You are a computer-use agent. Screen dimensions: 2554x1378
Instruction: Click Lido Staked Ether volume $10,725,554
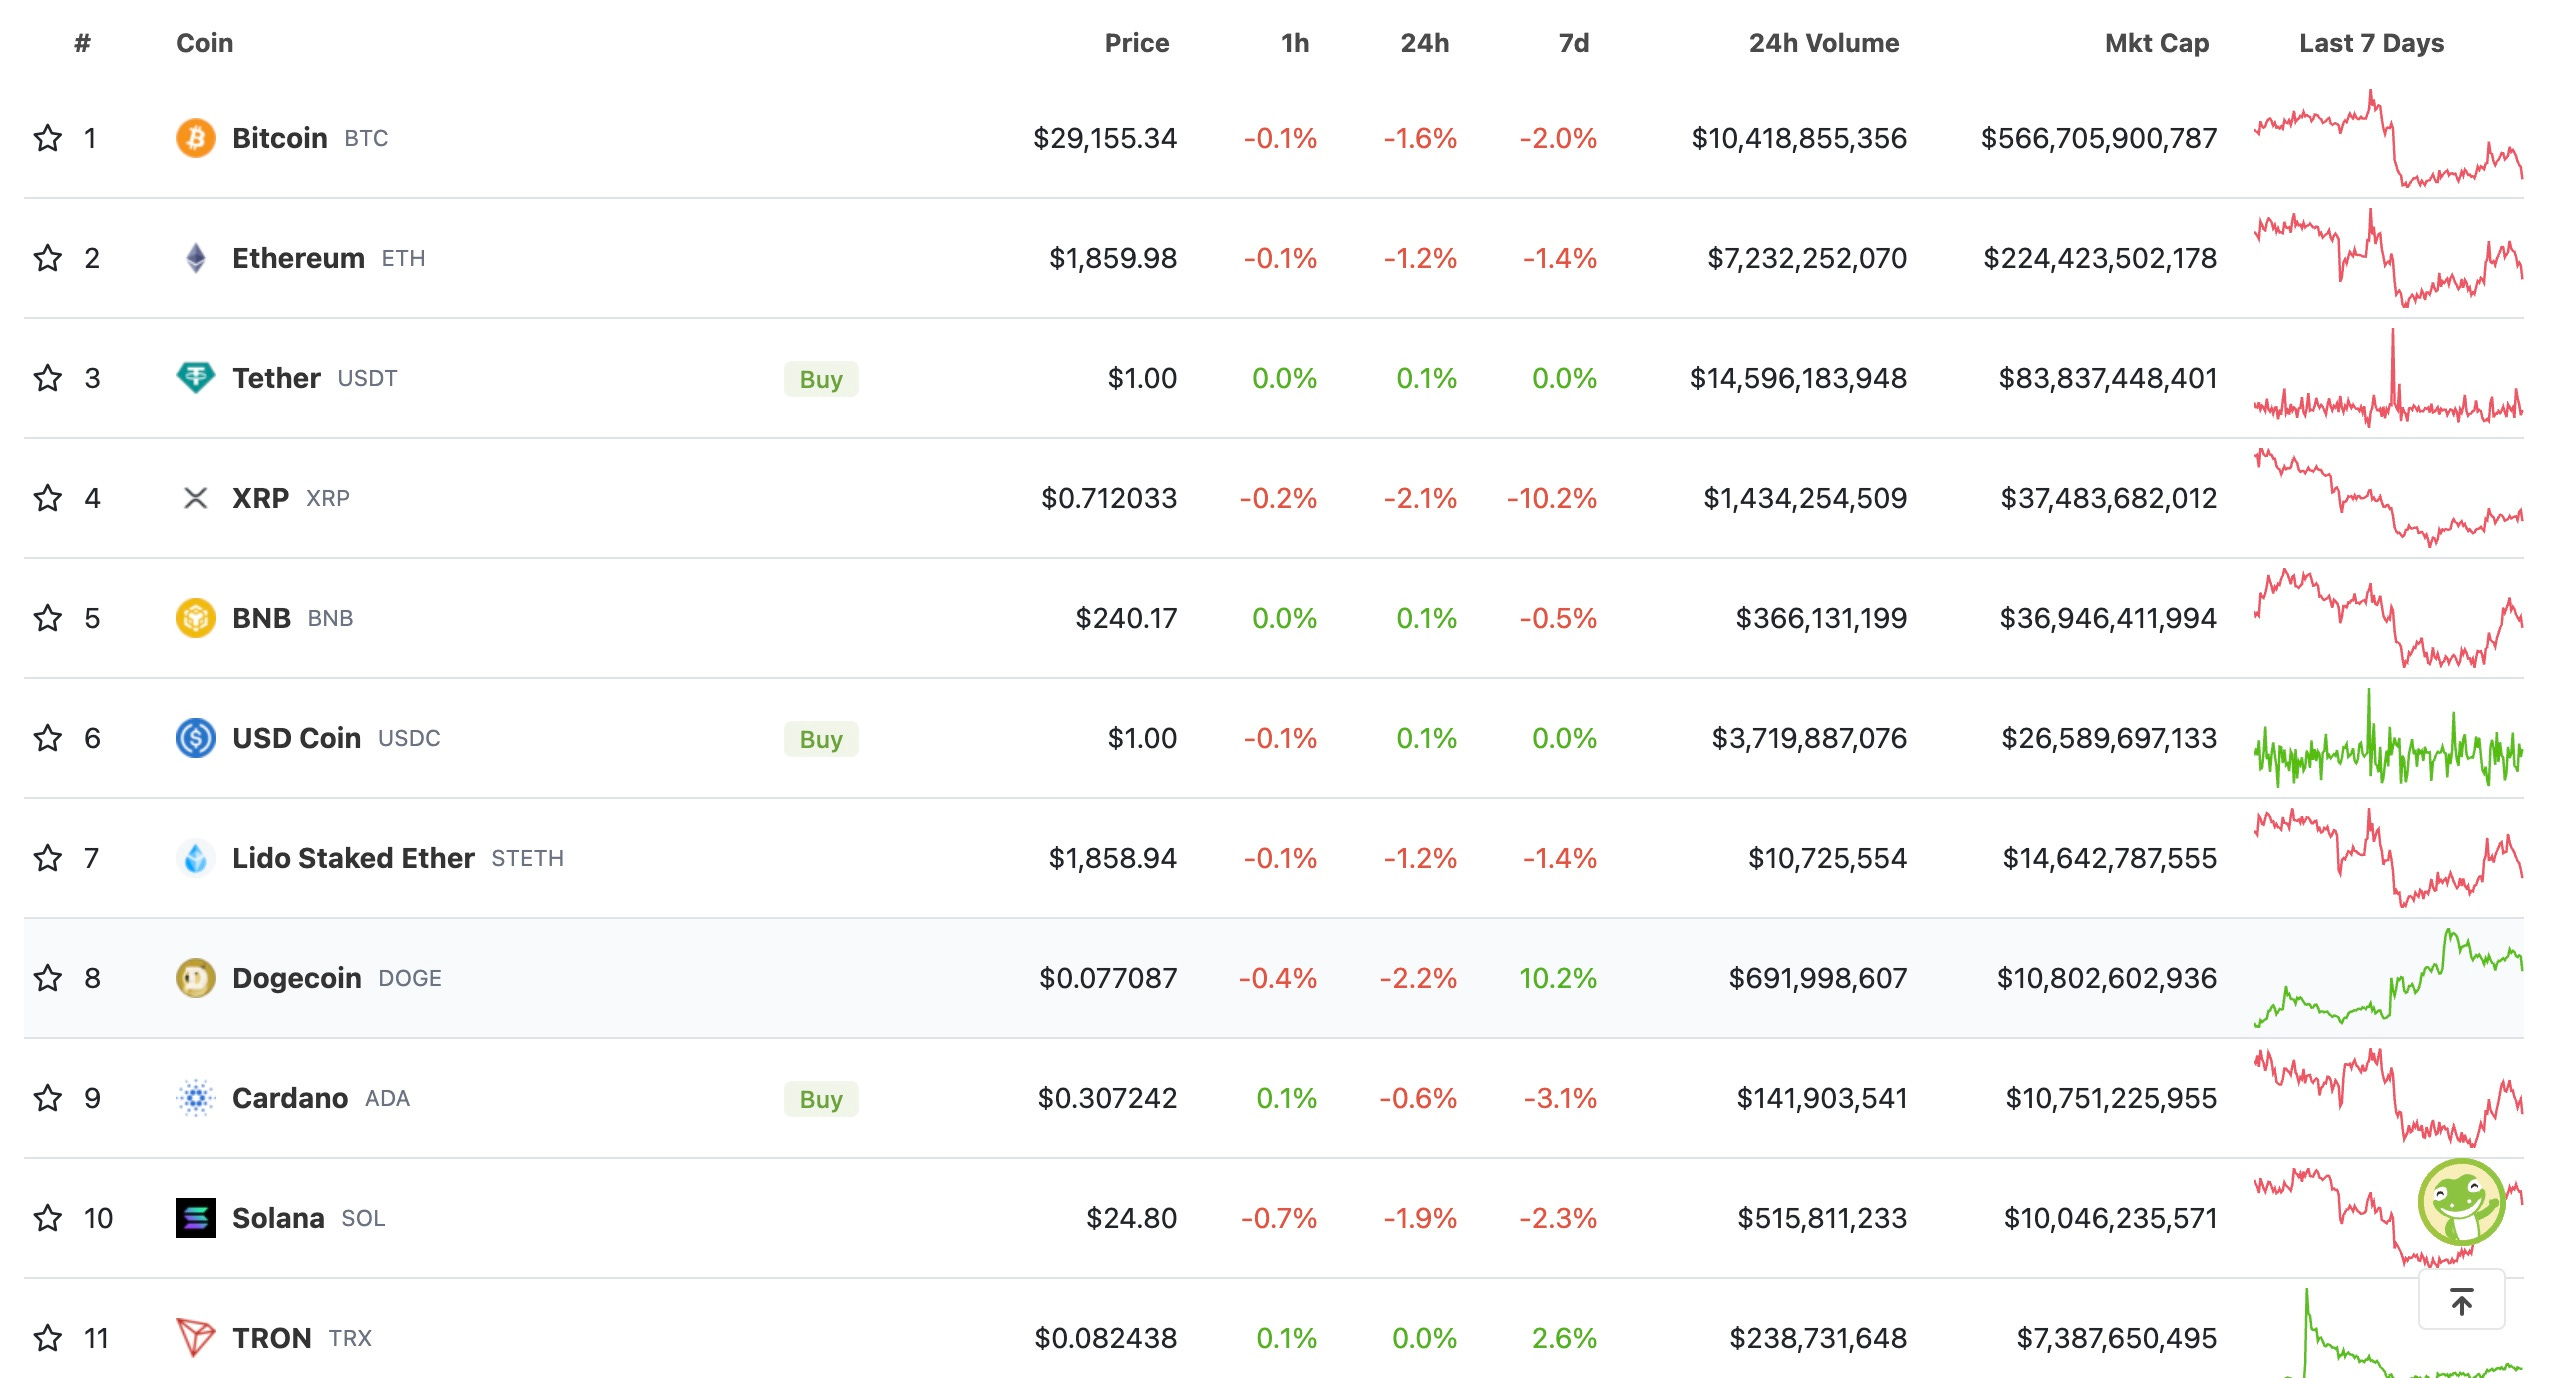pyautogui.click(x=1827, y=858)
